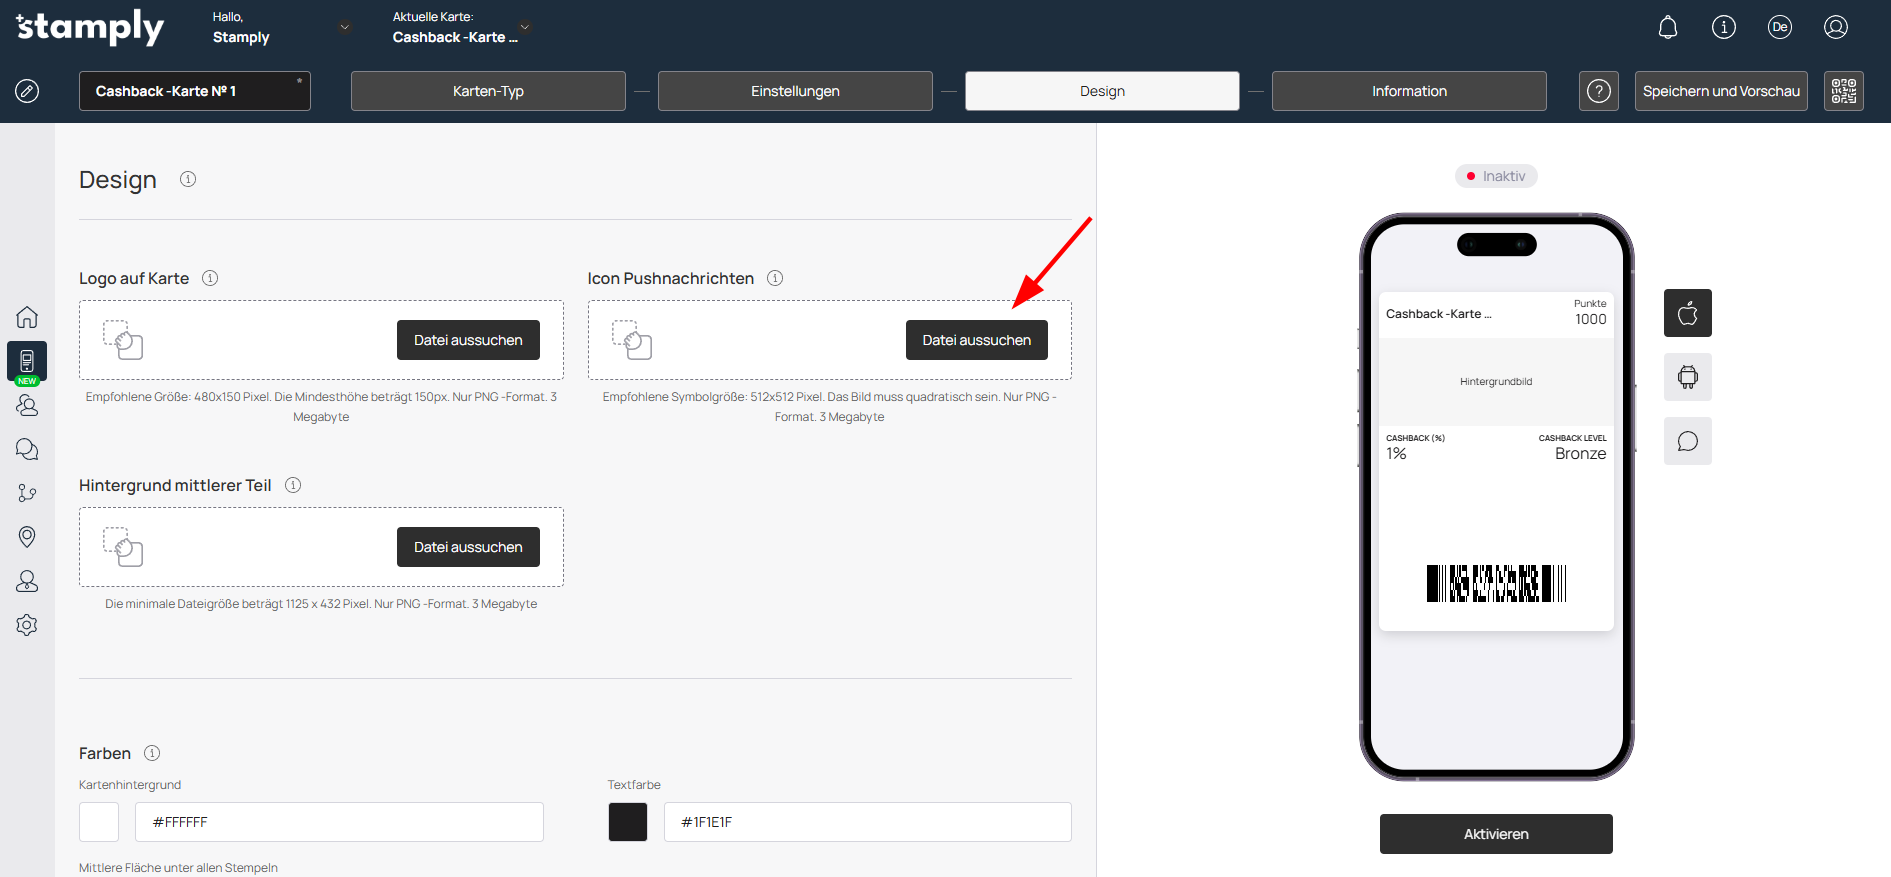Select the Apple preview icon

(1687, 313)
